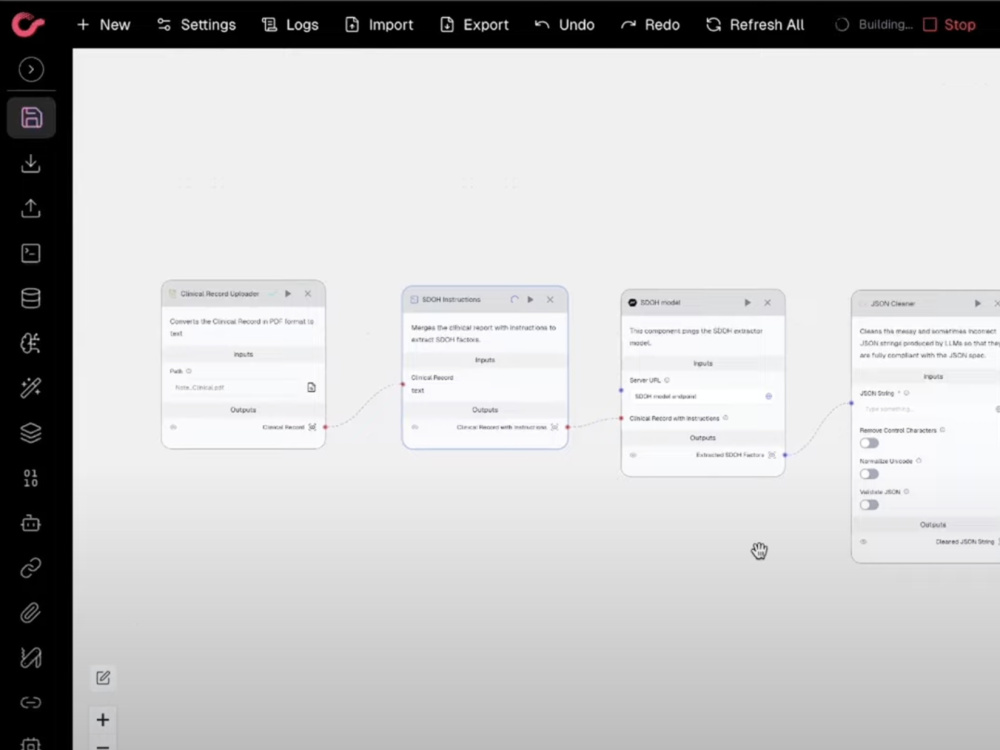Viewport: 1000px width, 750px height.
Task: Click the Clinical Record output inspect icon
Action: coord(312,427)
